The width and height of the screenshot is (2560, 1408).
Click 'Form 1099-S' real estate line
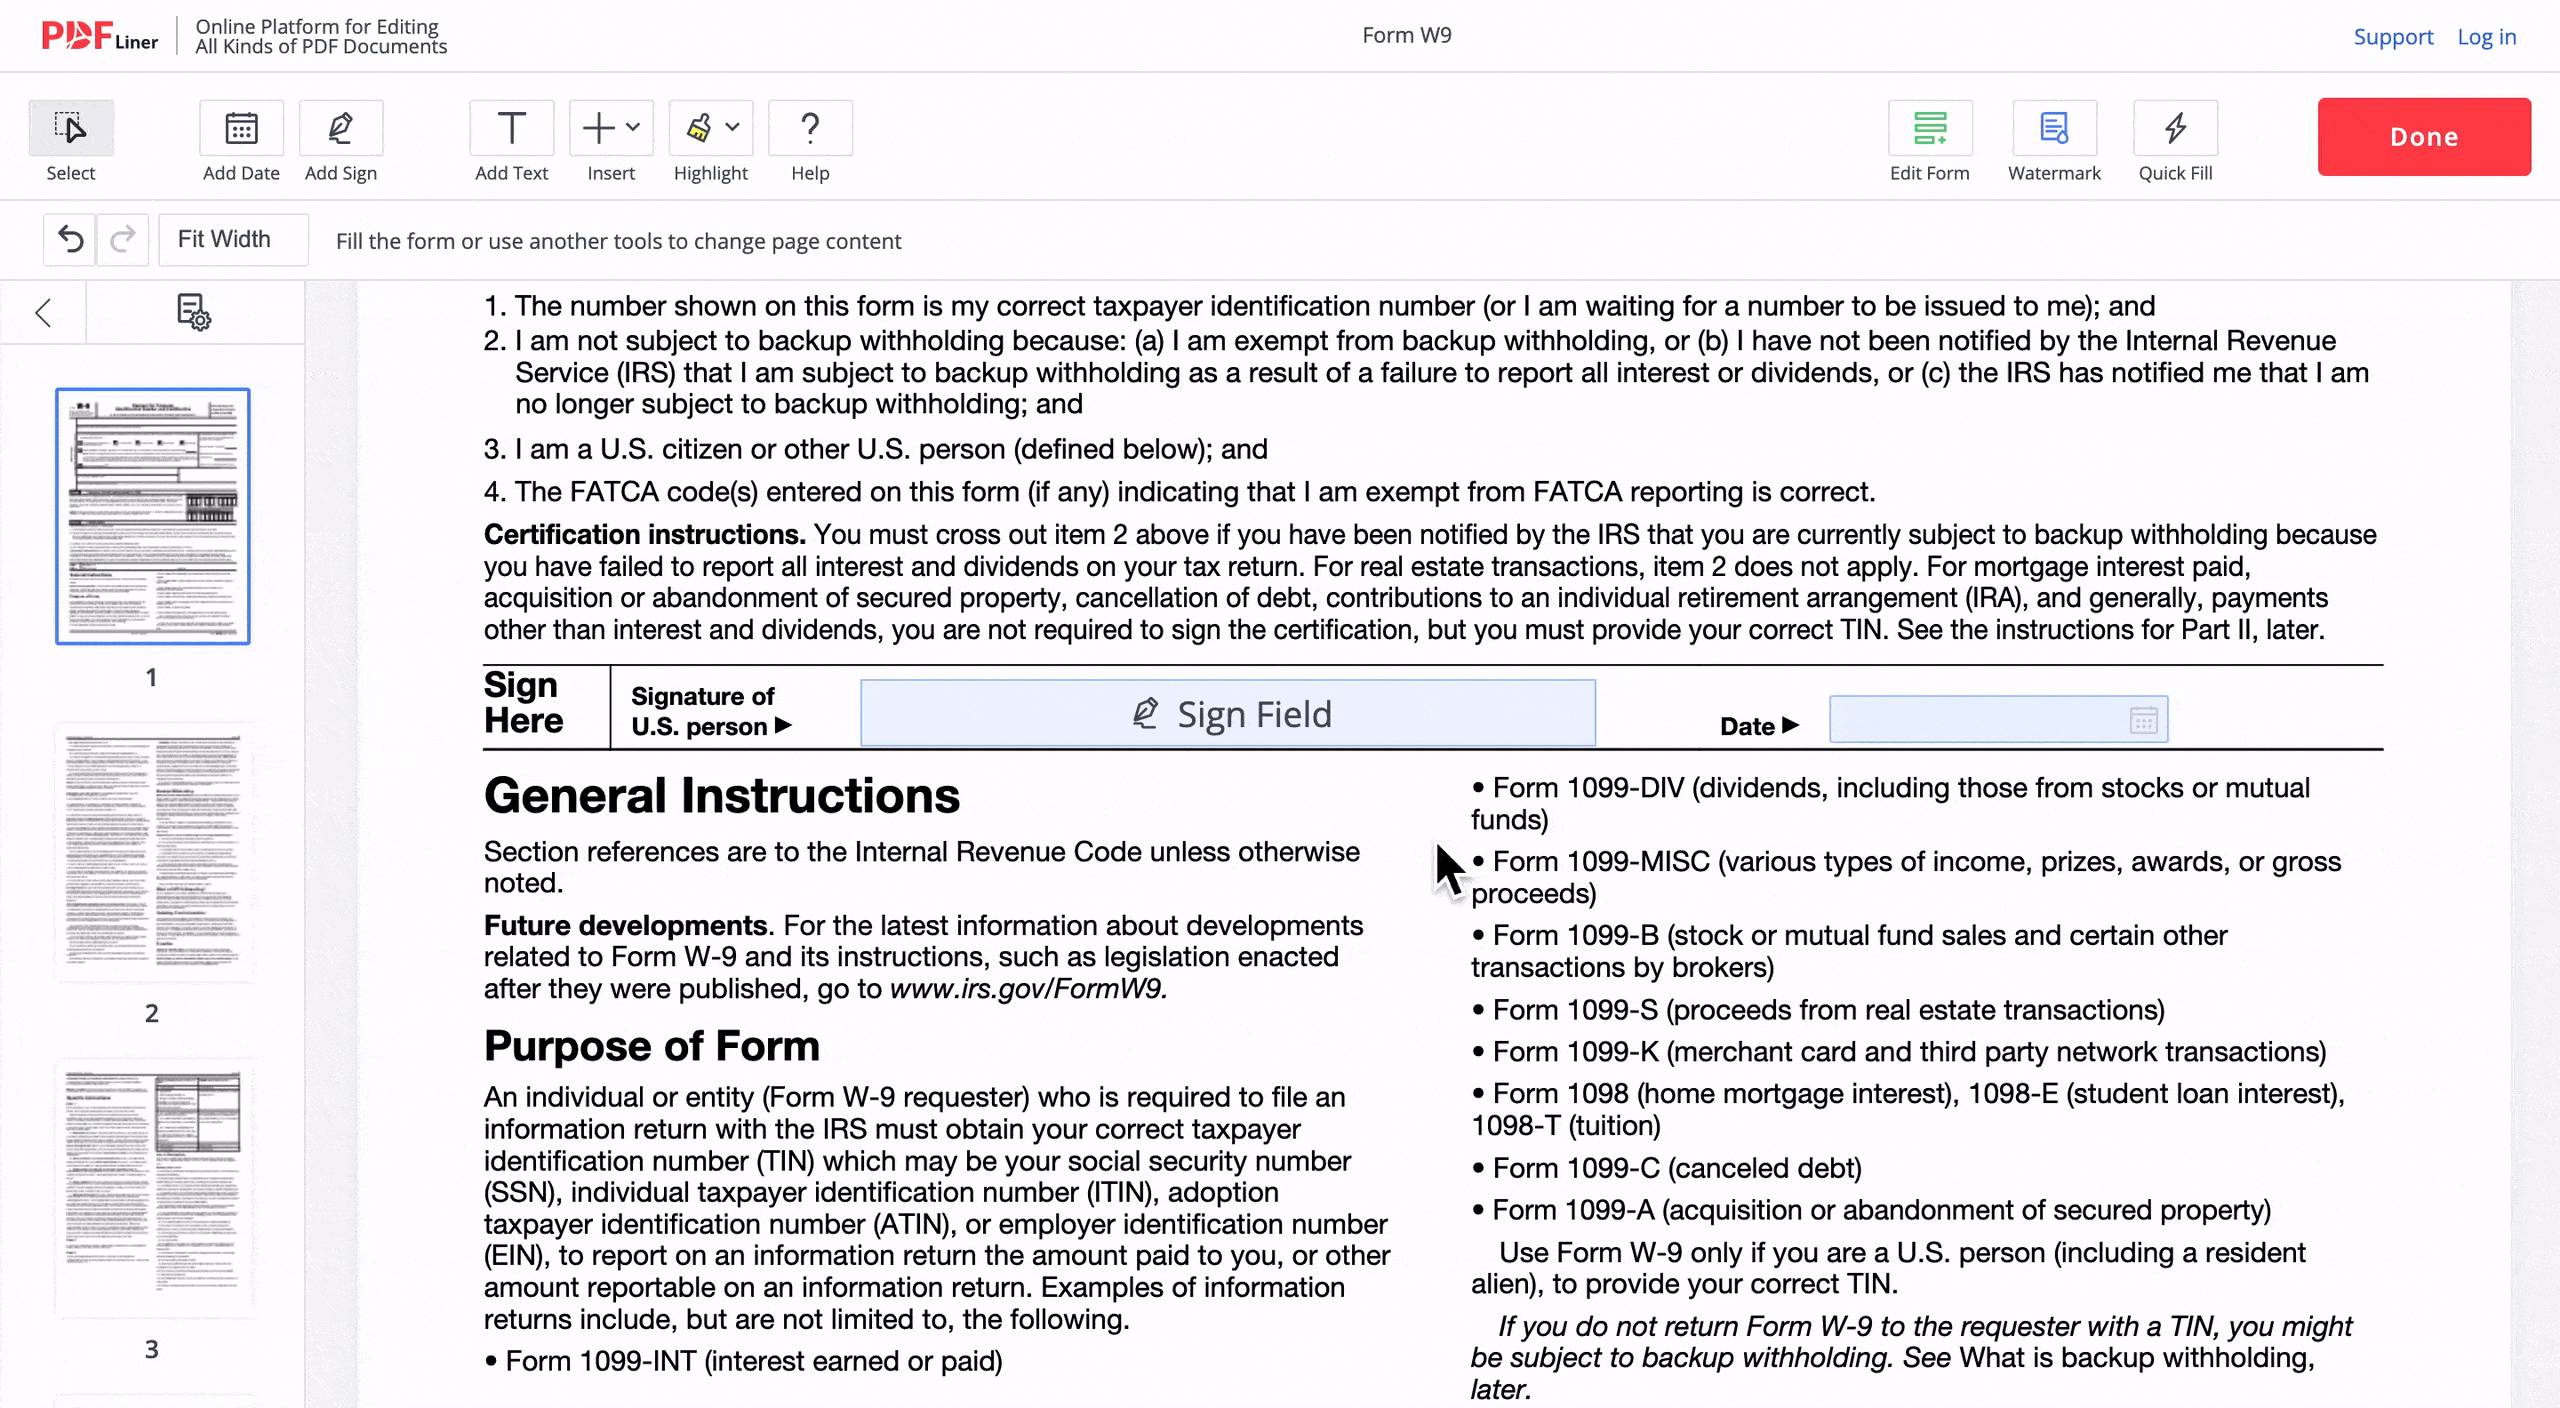click(x=1818, y=1010)
